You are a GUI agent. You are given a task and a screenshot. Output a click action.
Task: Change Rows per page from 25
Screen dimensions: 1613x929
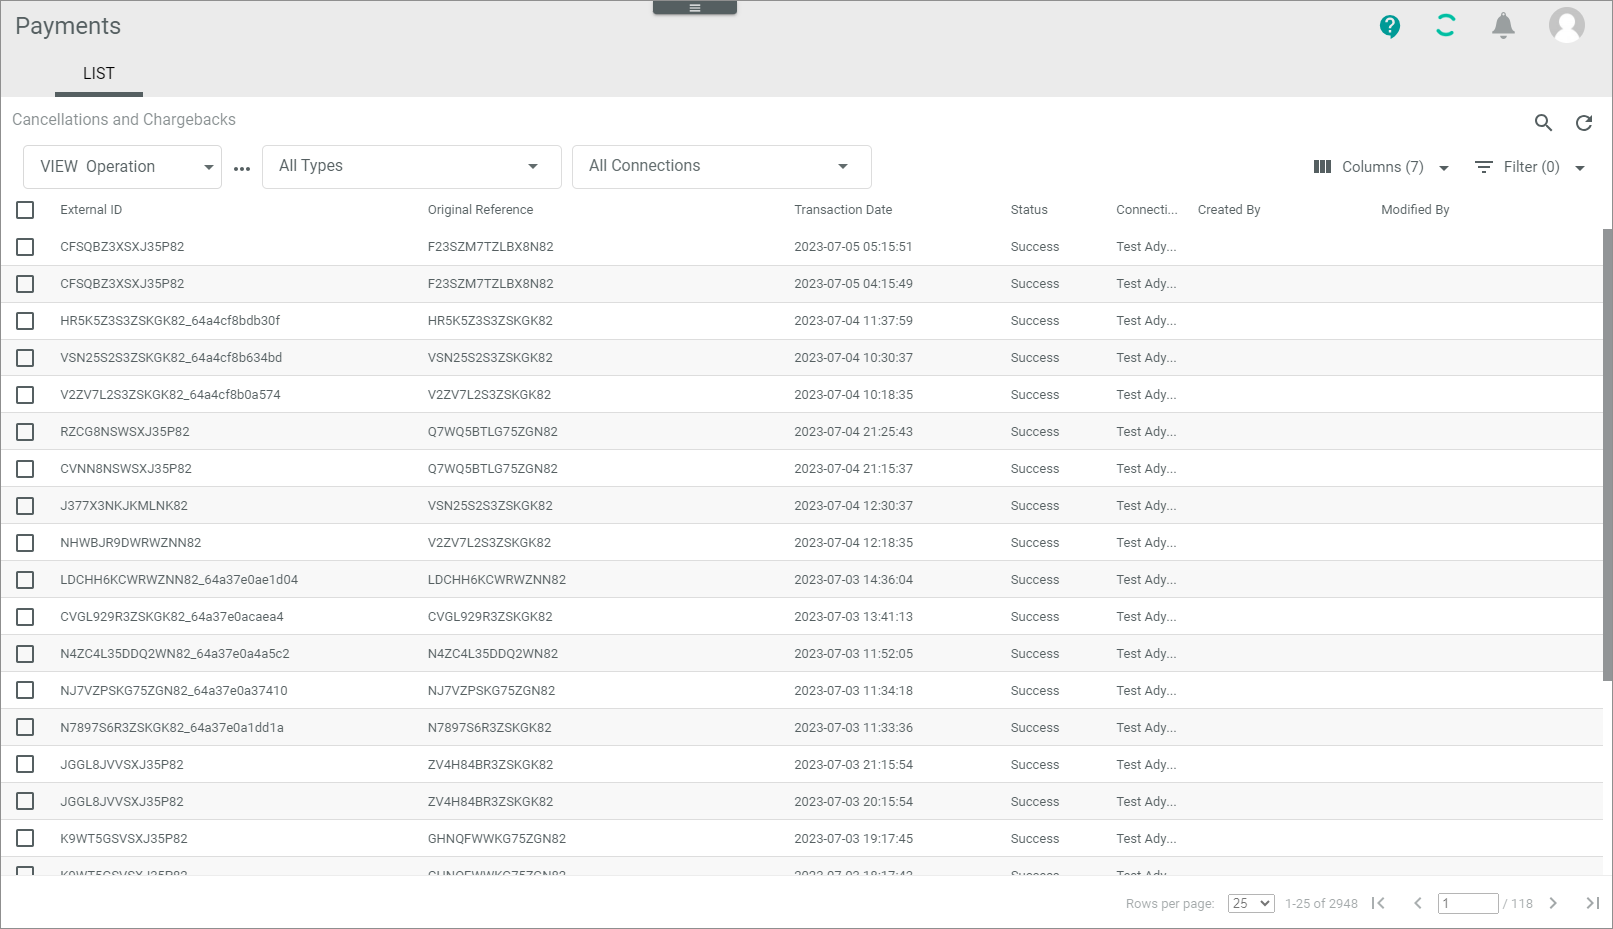(1250, 903)
